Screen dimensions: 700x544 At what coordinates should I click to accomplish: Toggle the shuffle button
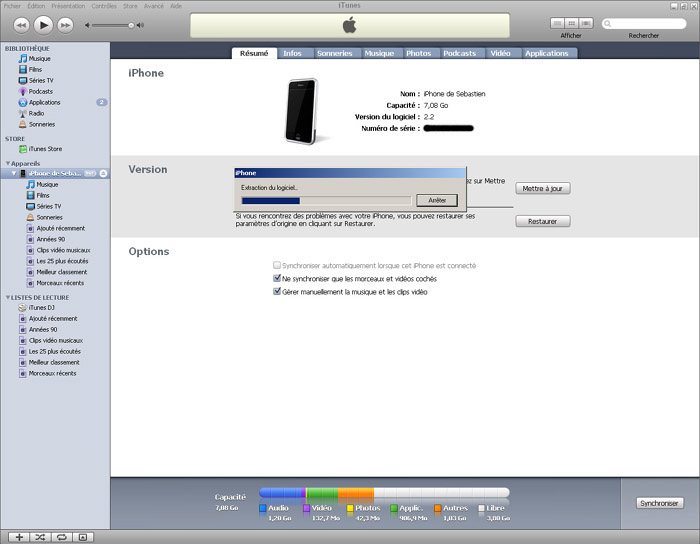[40, 537]
